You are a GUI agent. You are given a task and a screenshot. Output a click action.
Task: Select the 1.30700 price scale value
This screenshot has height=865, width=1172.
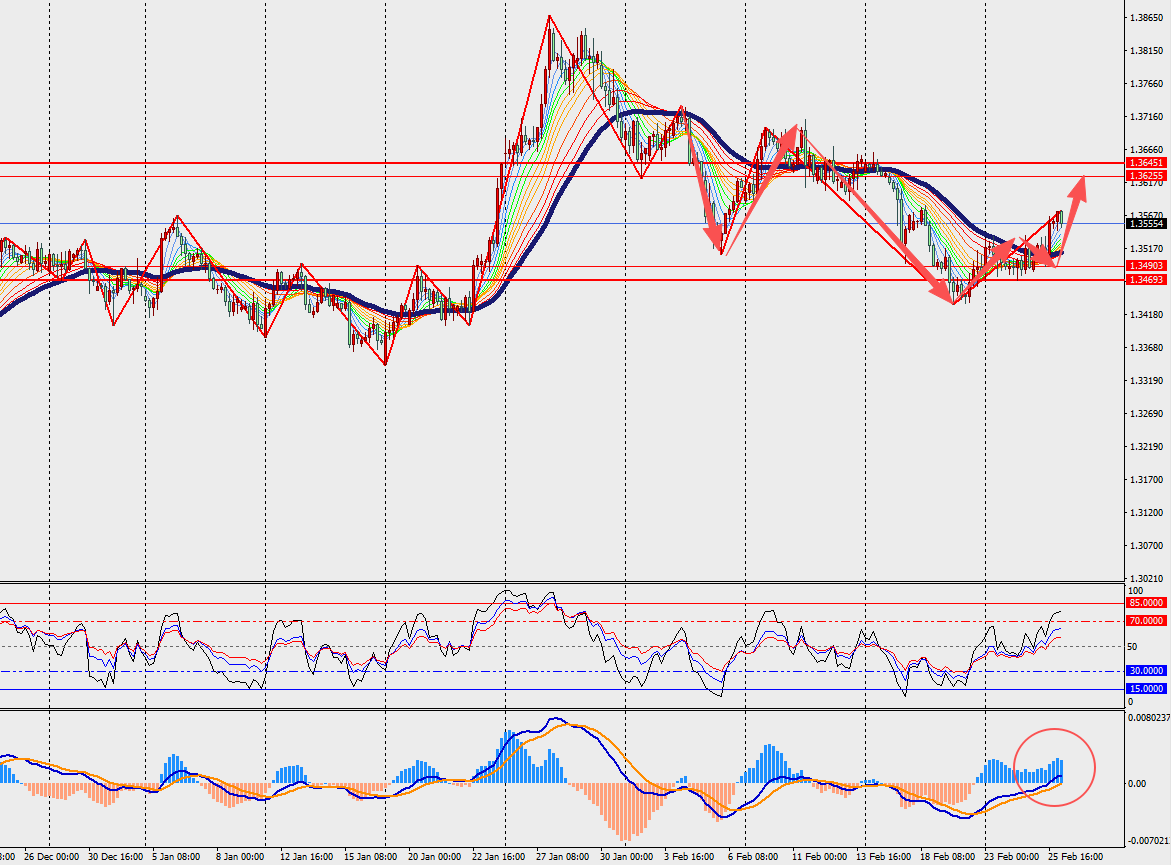coord(1145,546)
